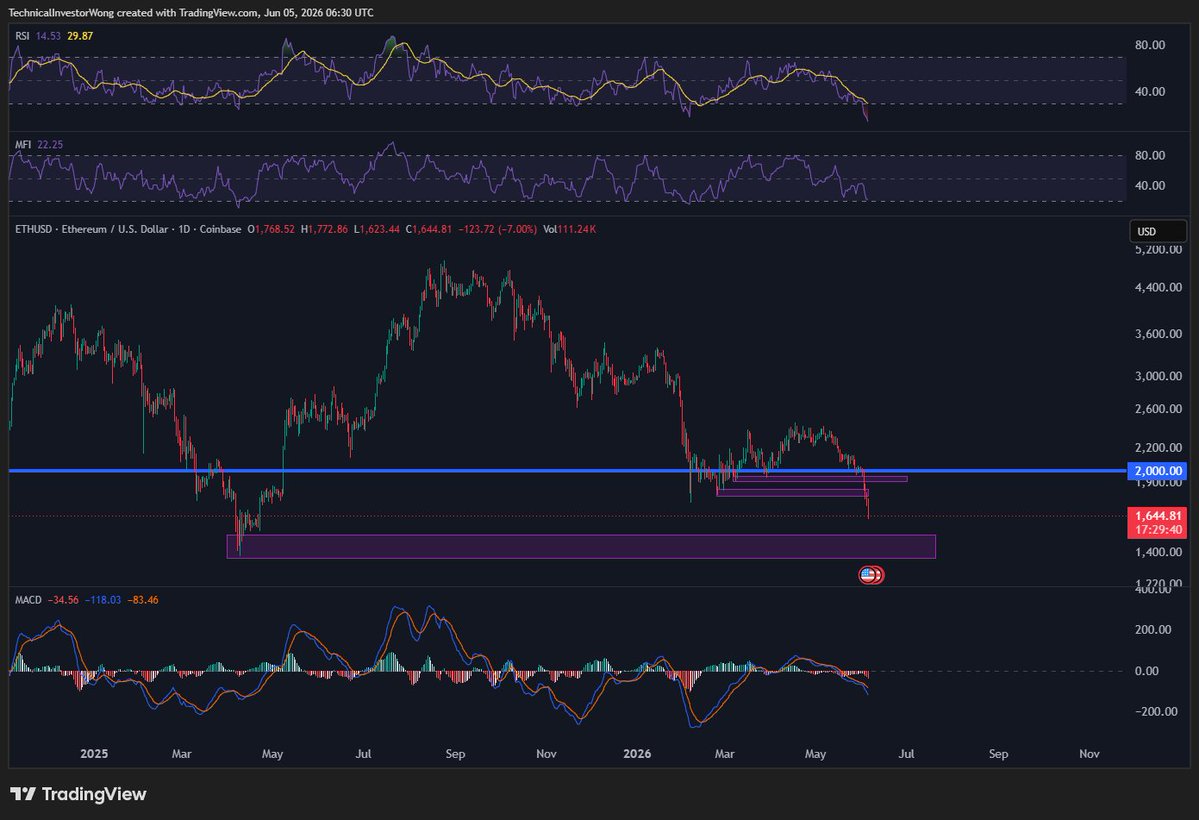Select the MACD indicator label
Viewport: 1199px width, 820px height.
(x=28, y=600)
